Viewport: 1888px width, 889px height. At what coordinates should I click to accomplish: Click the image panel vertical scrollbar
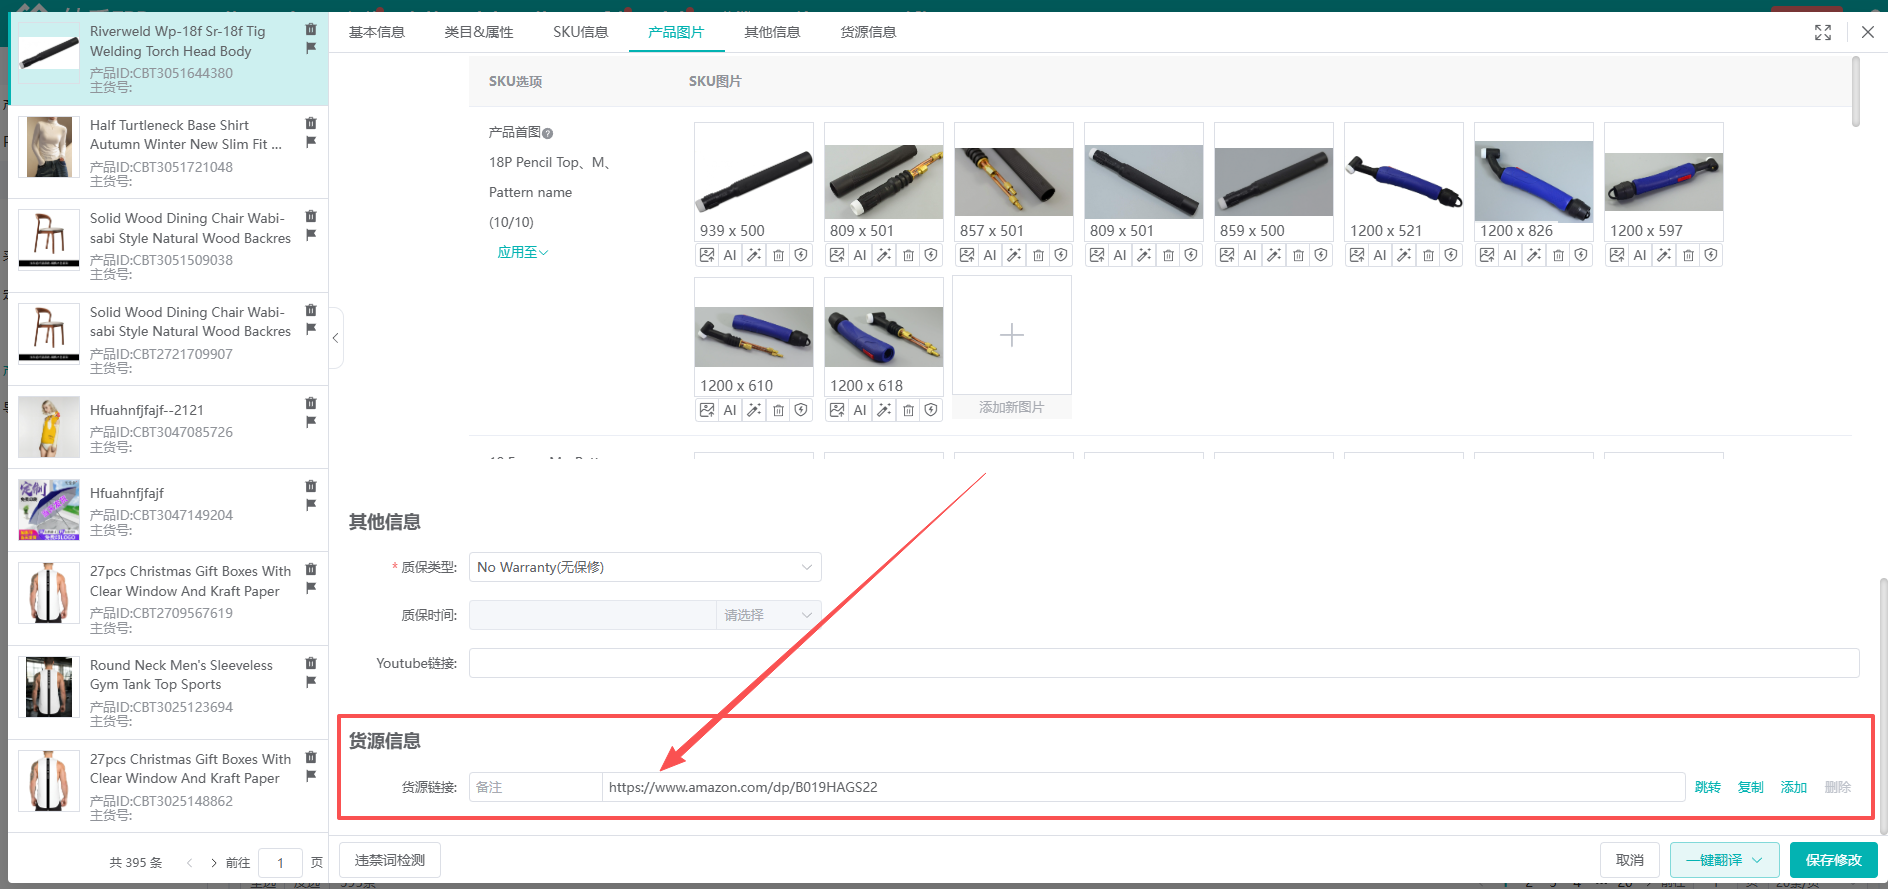click(1856, 92)
